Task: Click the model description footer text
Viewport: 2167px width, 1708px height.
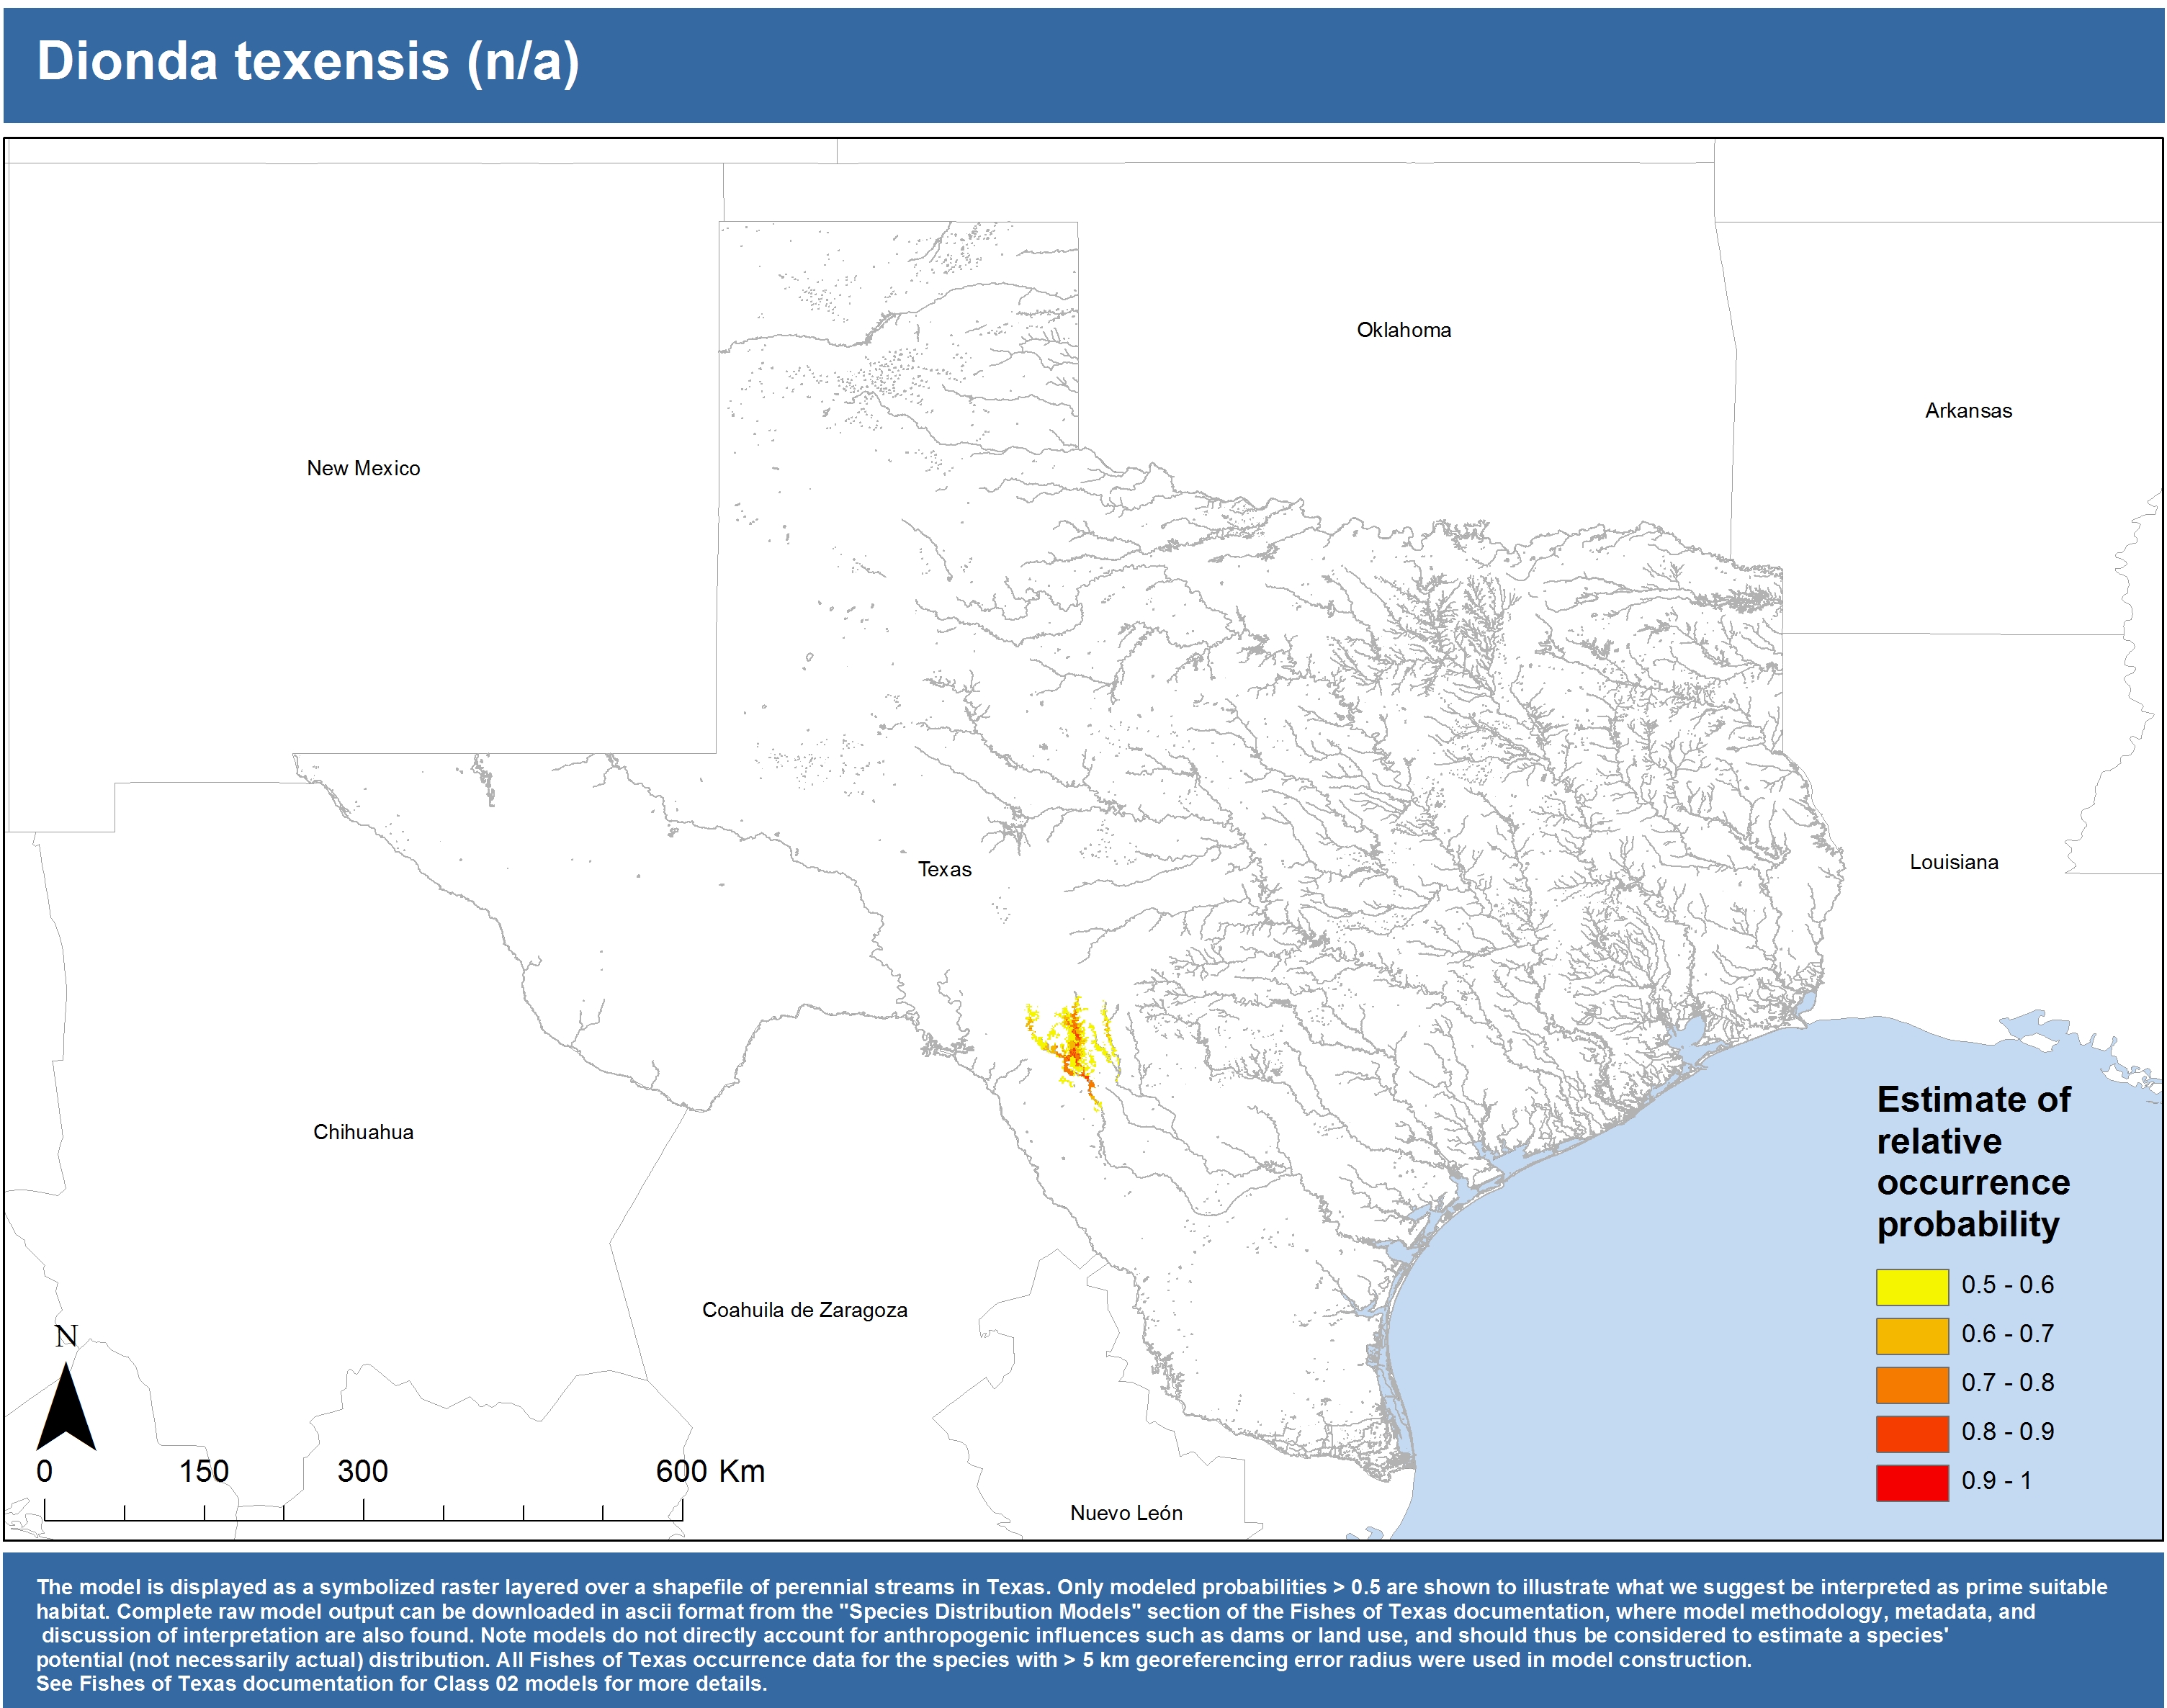Action: [x=1070, y=1634]
